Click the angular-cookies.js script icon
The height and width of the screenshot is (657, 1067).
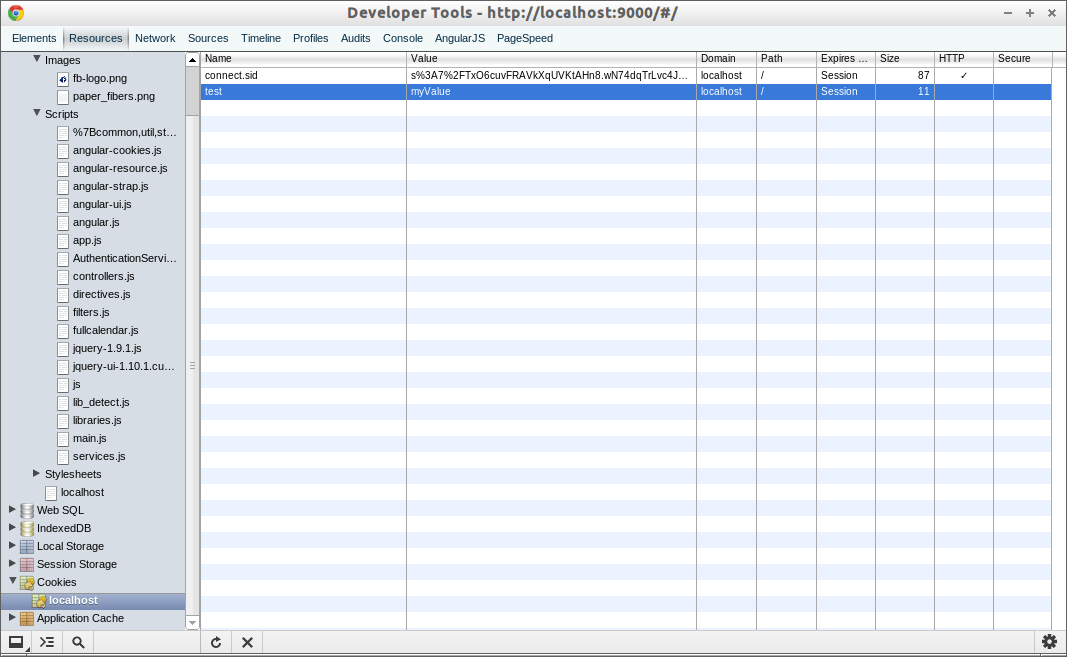pyautogui.click(x=63, y=150)
